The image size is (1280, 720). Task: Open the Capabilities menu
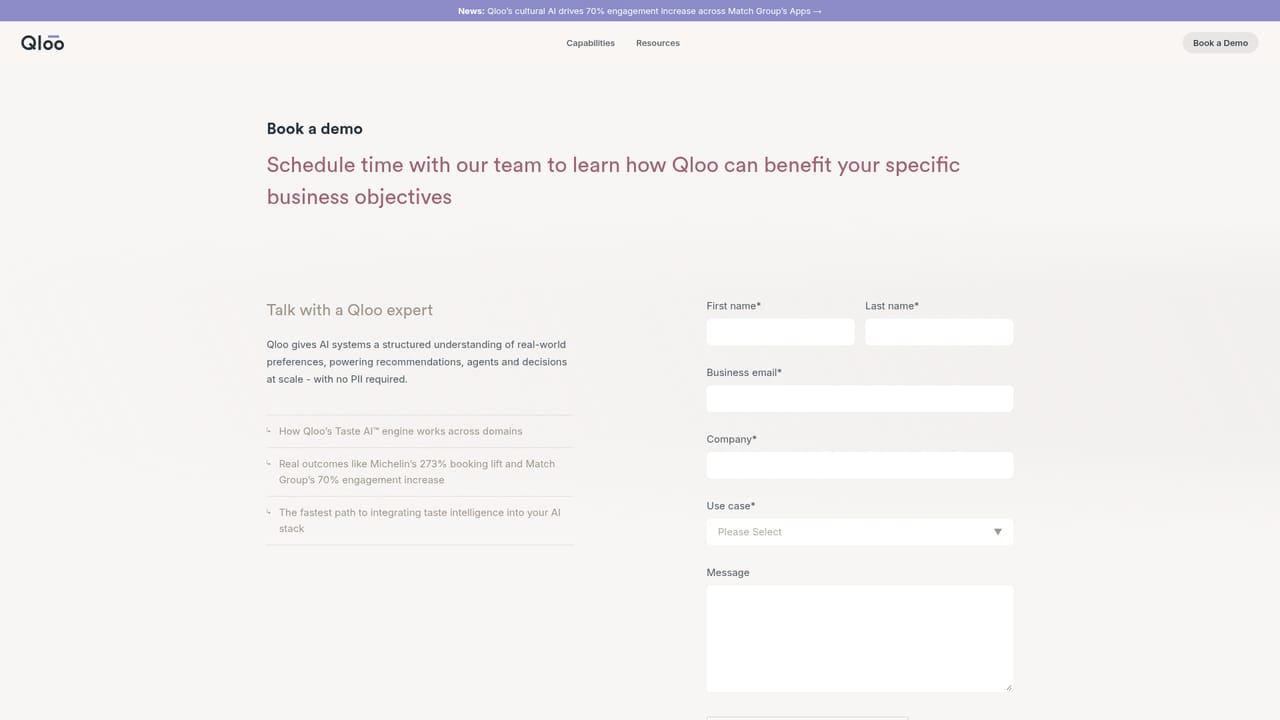coord(590,43)
